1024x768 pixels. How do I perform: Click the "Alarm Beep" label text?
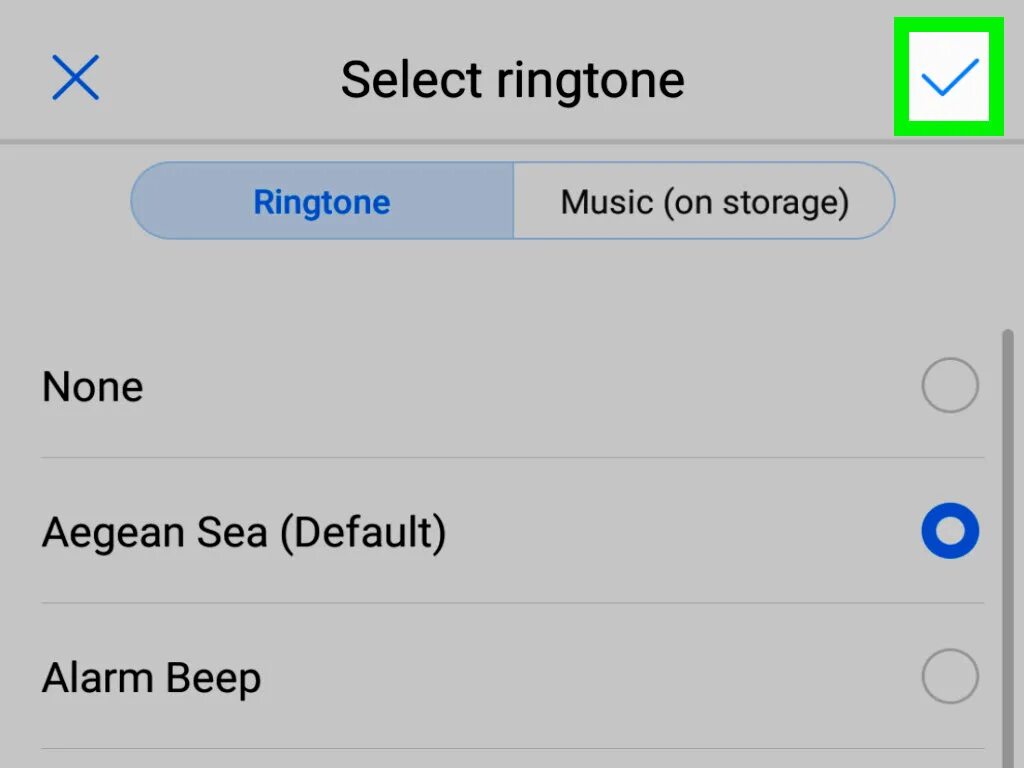152,678
